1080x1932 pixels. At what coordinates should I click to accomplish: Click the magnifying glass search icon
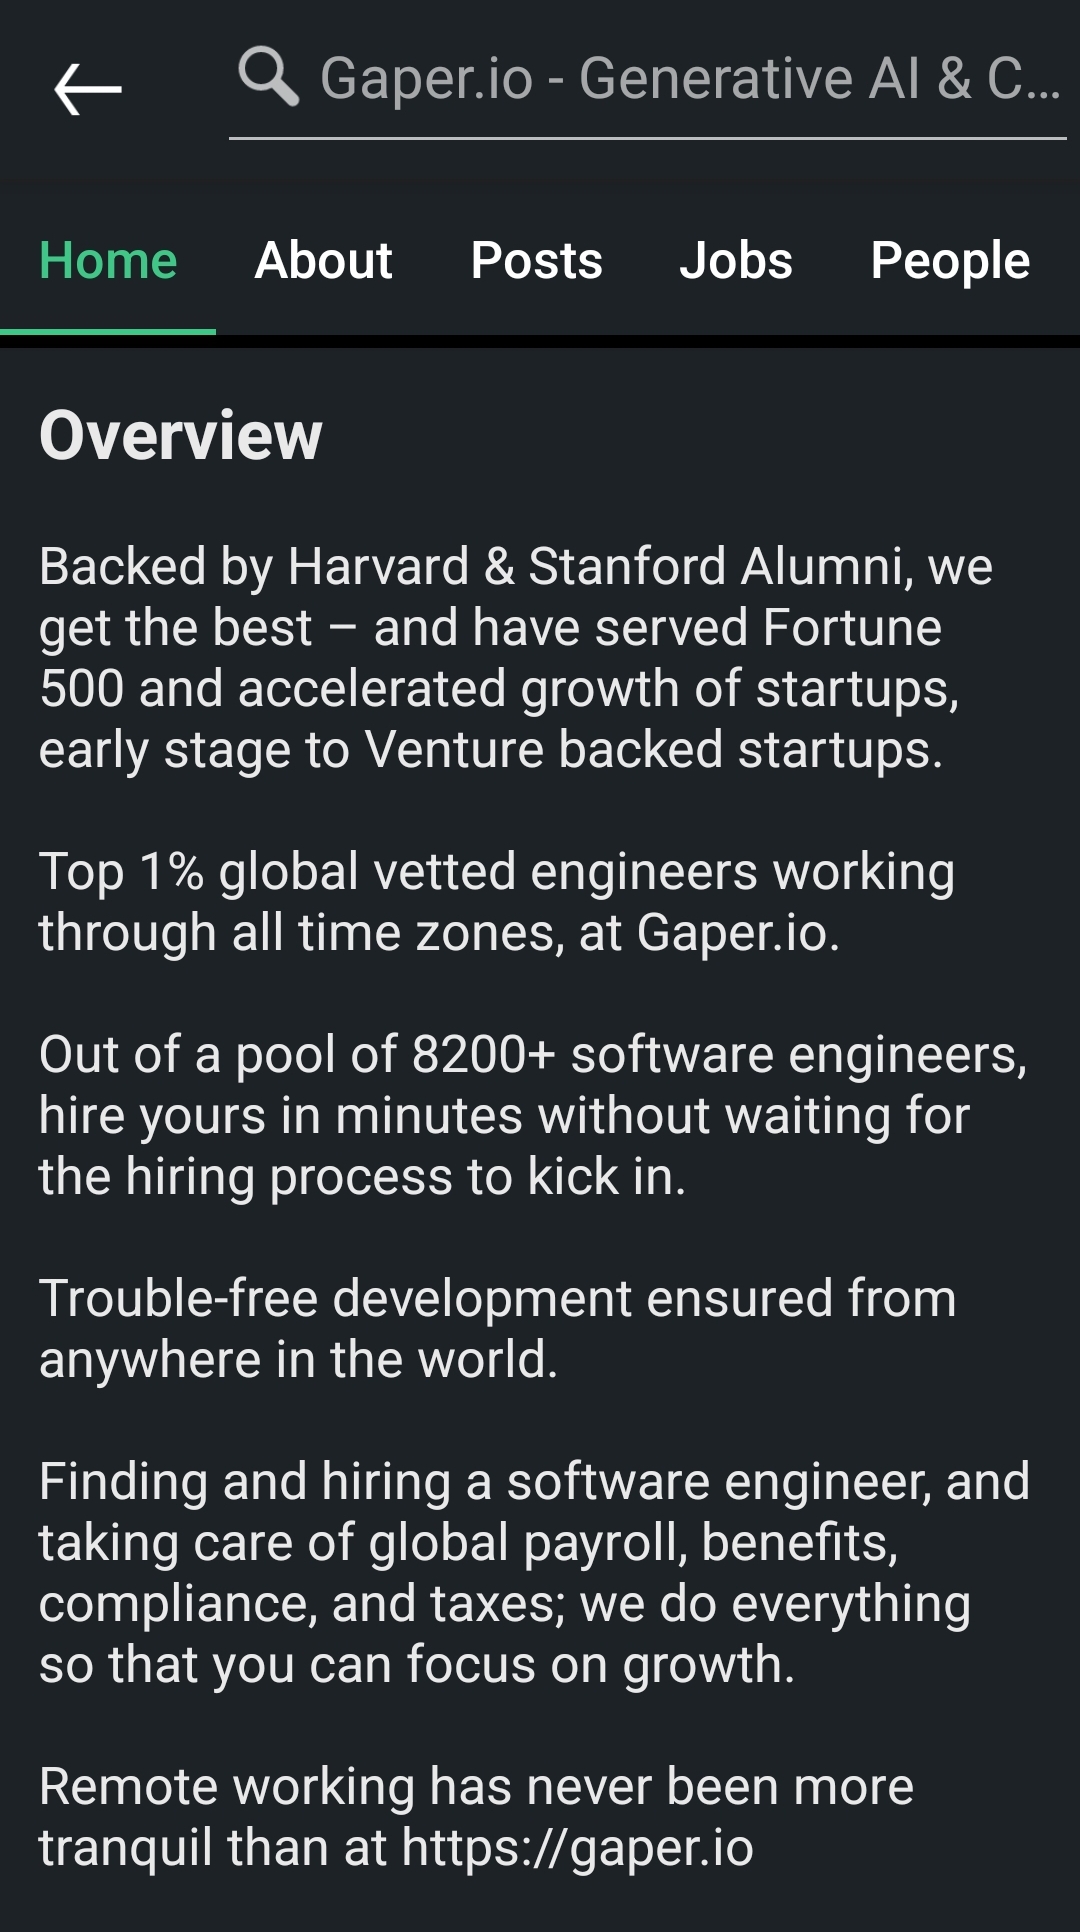click(x=268, y=77)
